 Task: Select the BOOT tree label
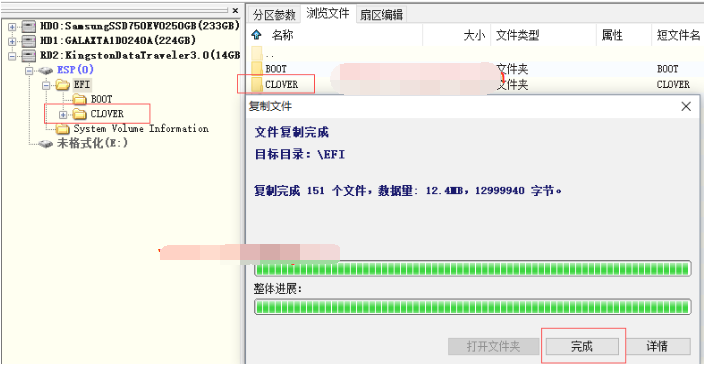pyautogui.click(x=101, y=99)
